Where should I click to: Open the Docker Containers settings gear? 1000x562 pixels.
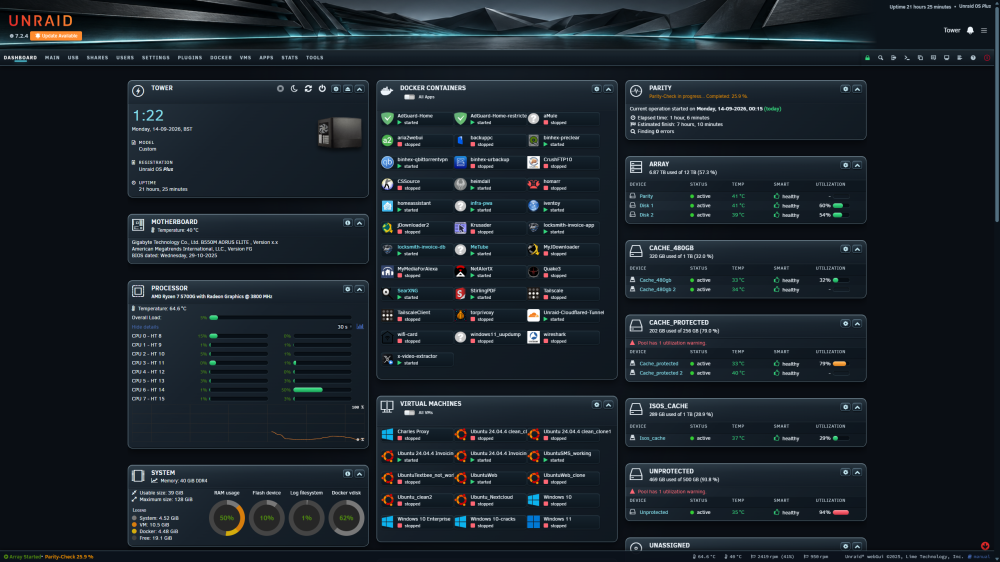[596, 89]
